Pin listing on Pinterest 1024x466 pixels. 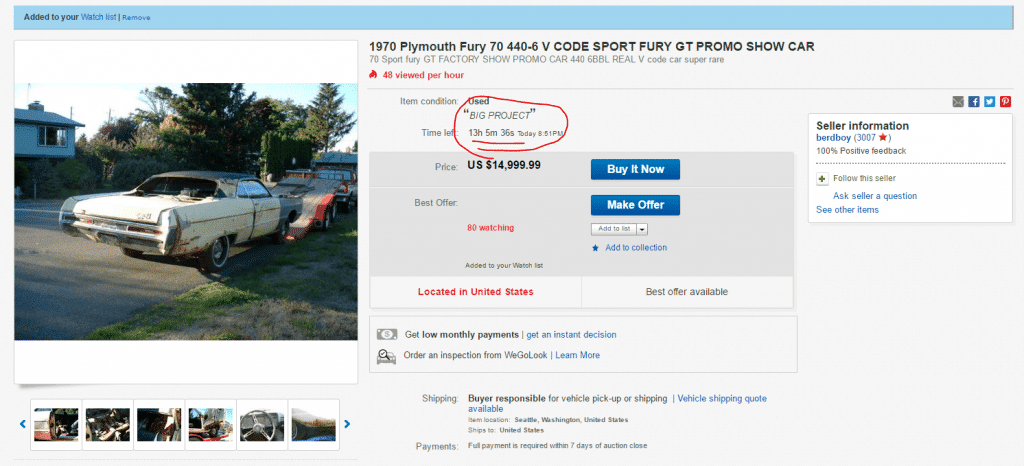[x=1005, y=102]
